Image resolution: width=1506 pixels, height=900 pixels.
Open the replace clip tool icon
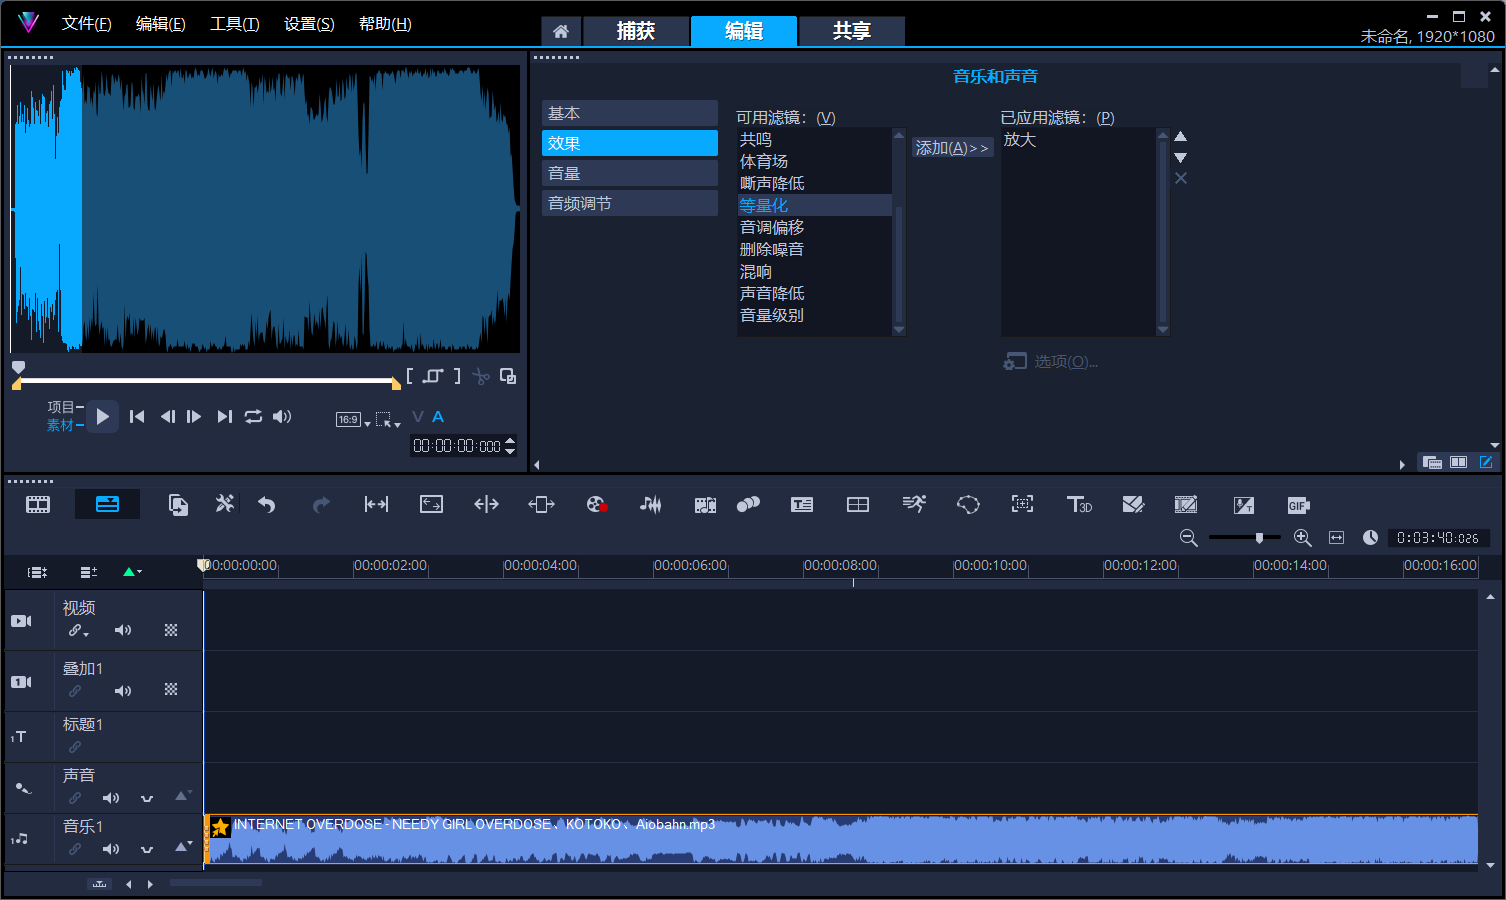pyautogui.click(x=178, y=505)
